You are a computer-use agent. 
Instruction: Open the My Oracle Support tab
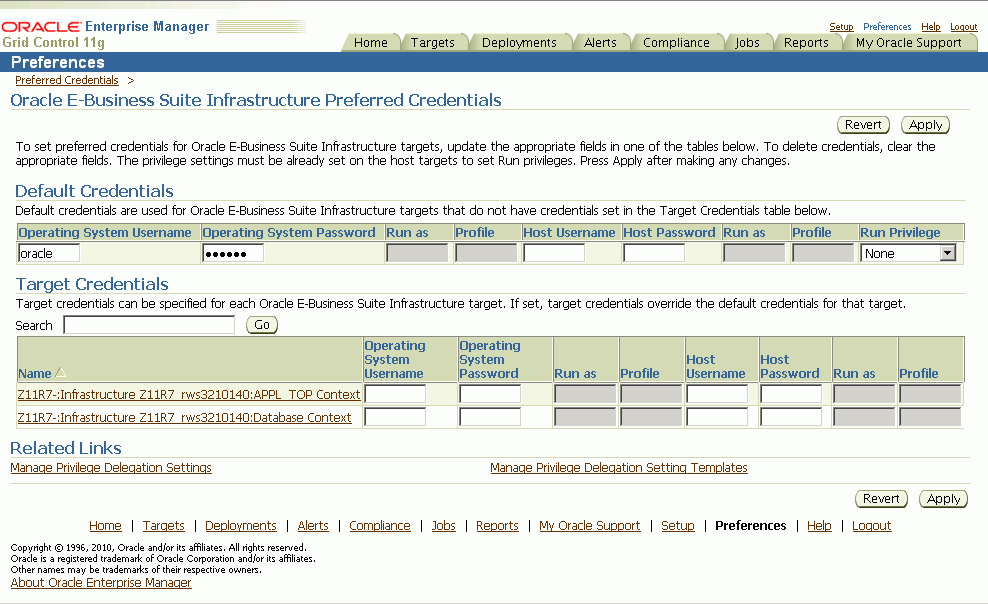[909, 42]
